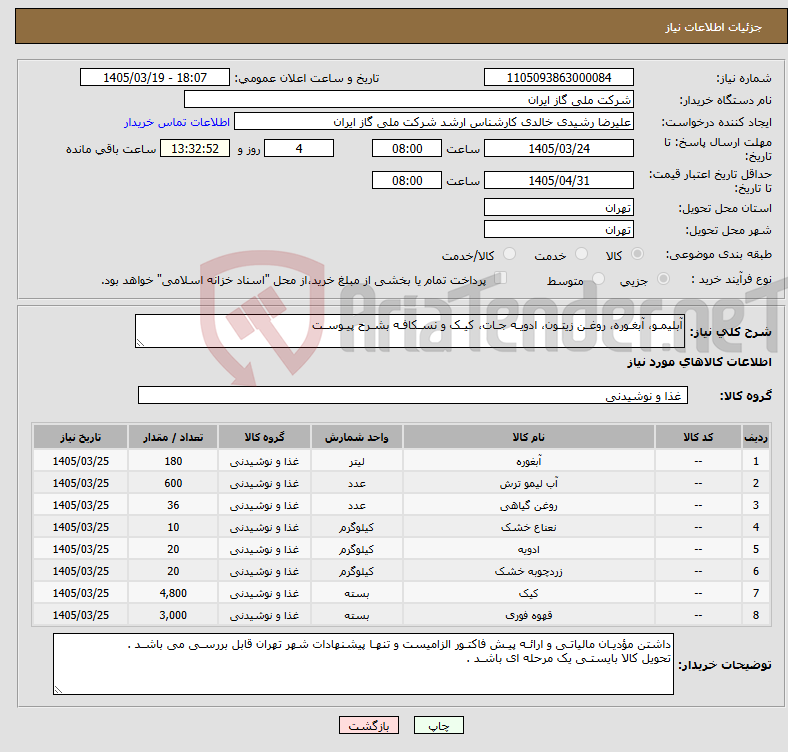Viewport: 788px width, 752px height.
Task: Click the remaining time field 13:32:52
Action: 195,148
